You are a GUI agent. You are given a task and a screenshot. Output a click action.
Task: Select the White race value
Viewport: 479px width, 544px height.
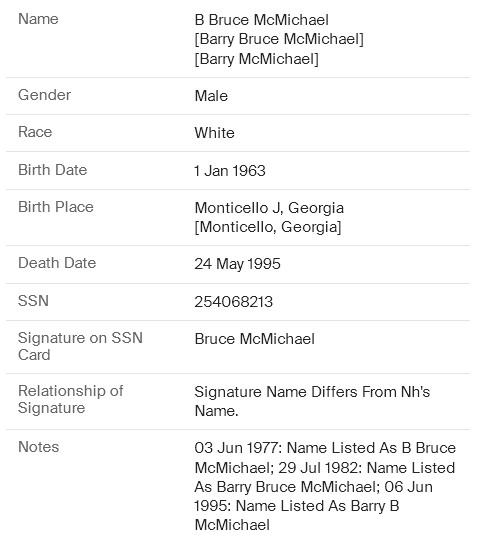214,133
